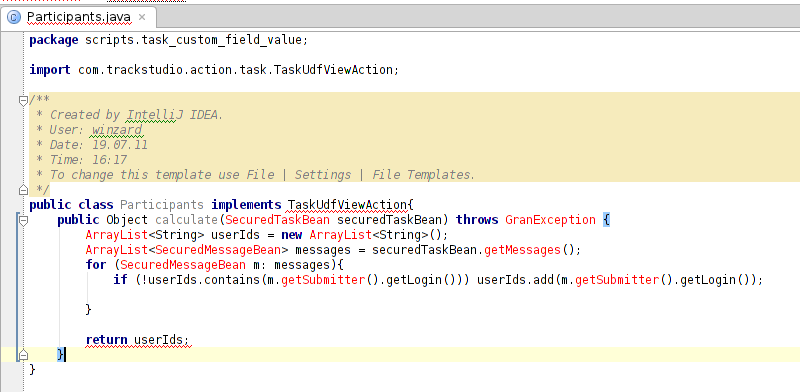
Task: Click the implements keyword
Action: point(246,205)
